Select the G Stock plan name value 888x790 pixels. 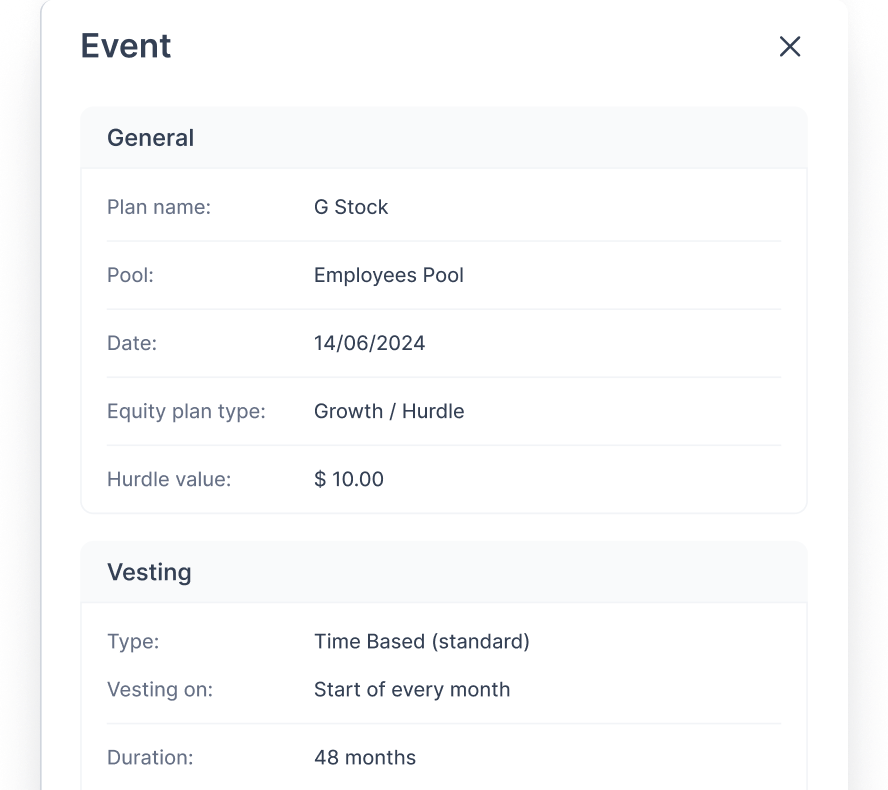pyautogui.click(x=351, y=207)
